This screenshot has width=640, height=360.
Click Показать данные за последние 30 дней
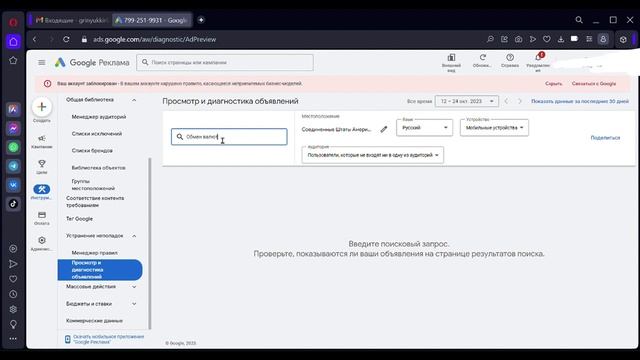click(580, 101)
